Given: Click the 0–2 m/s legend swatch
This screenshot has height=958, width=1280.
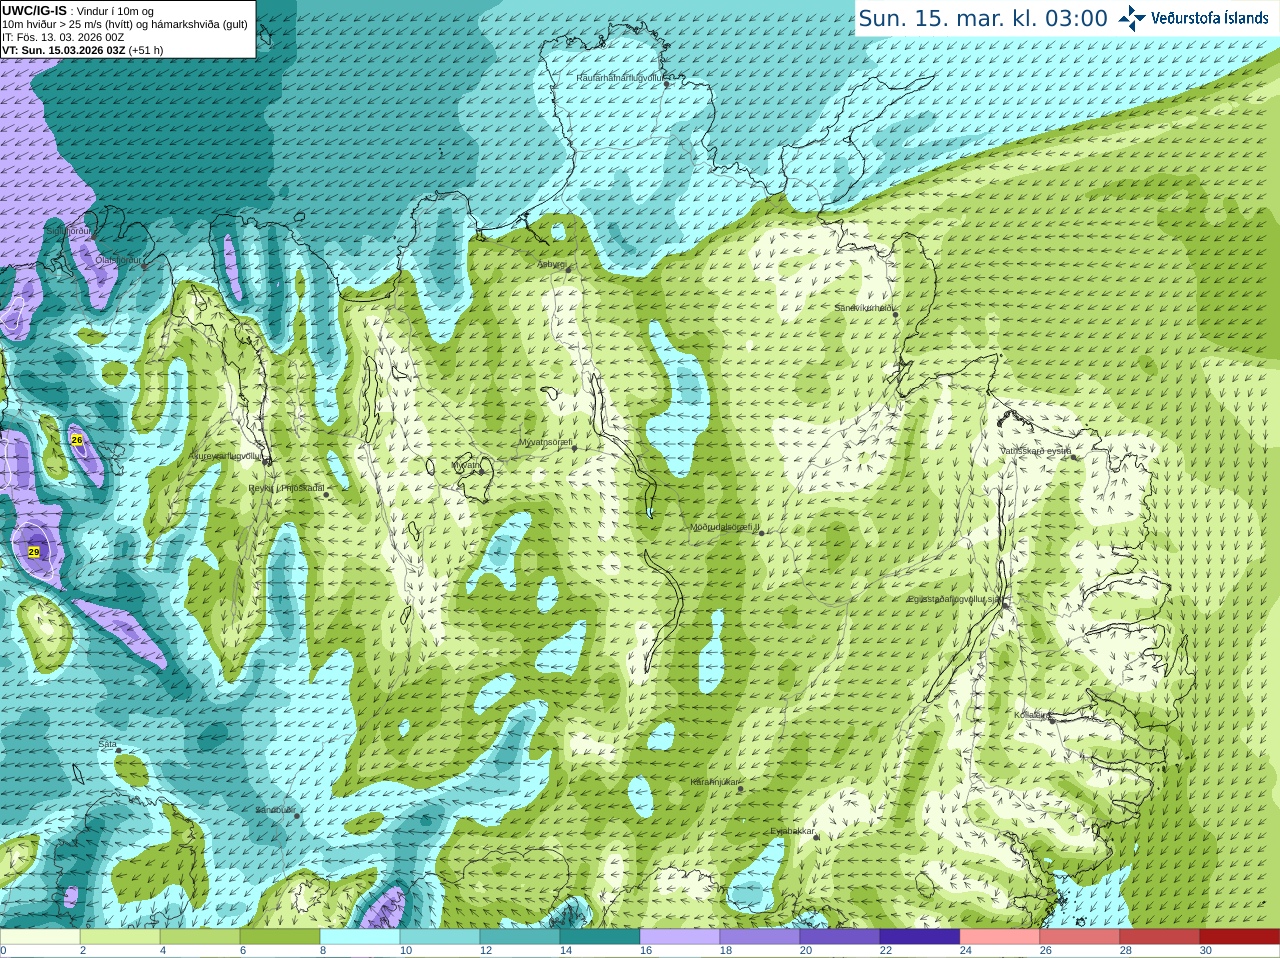Looking at the screenshot, I should point(40,937).
